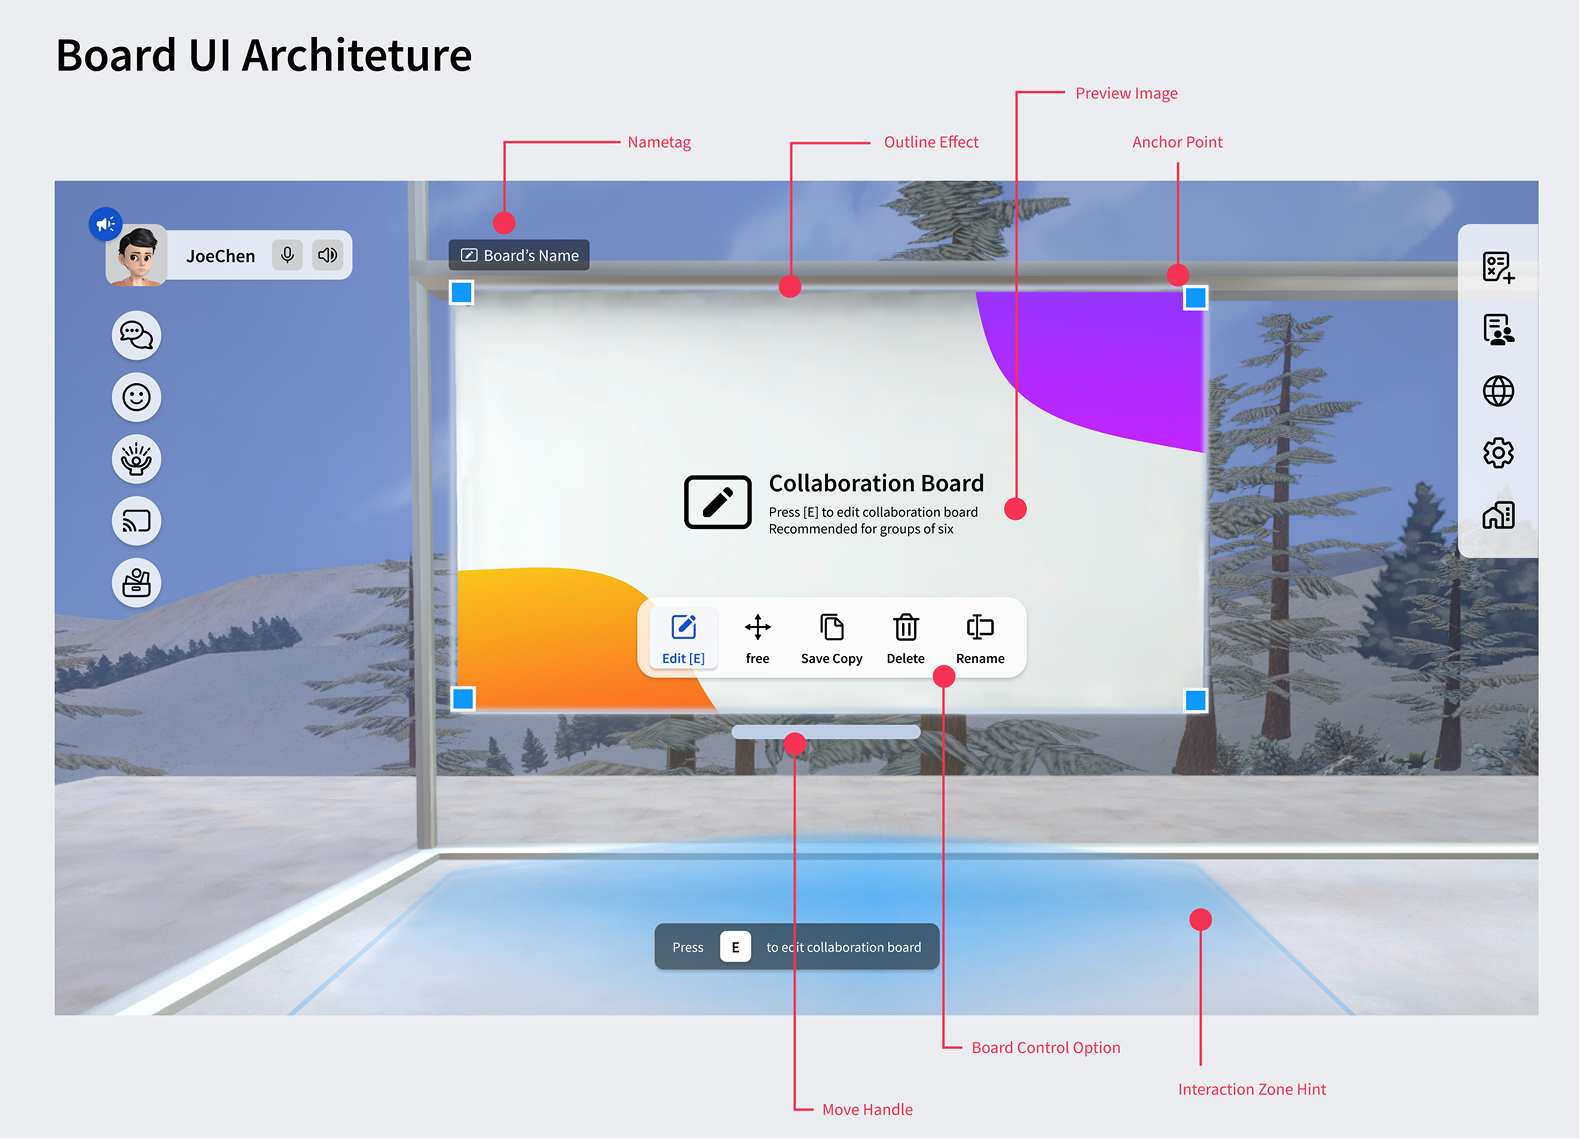The height and width of the screenshot is (1139, 1580).
Task: Click Save Copy on the board toolbar
Action: point(831,638)
